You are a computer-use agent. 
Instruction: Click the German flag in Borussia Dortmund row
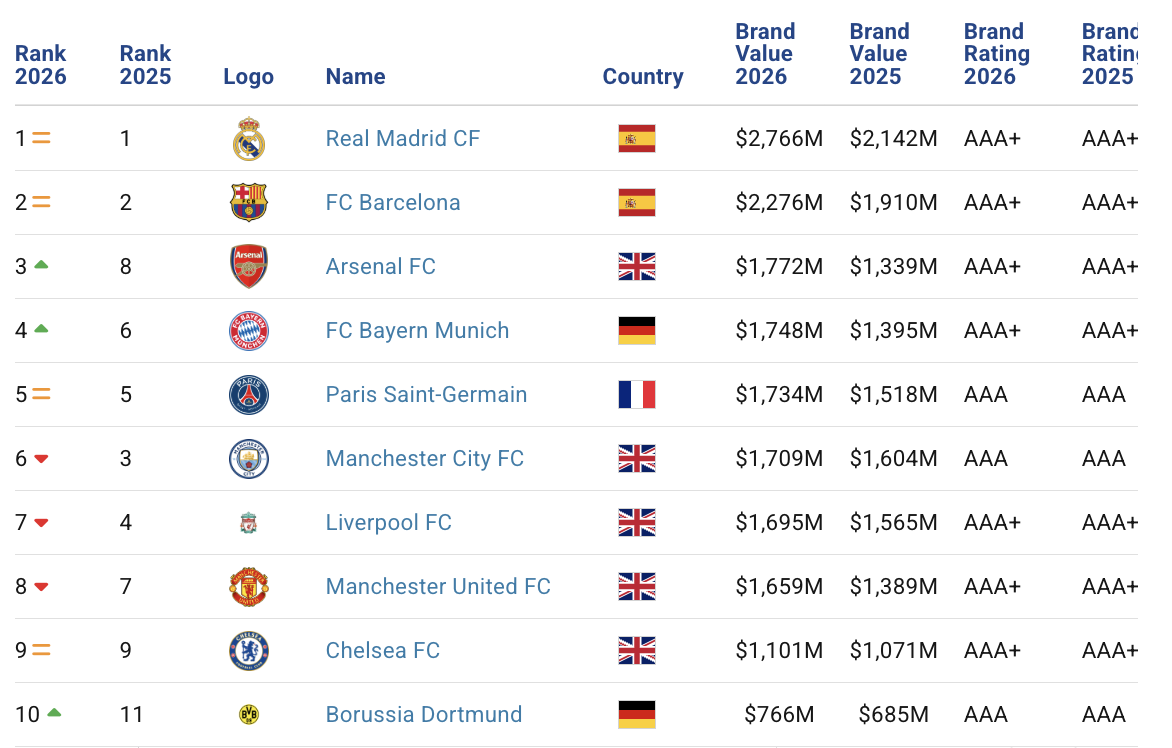pyautogui.click(x=637, y=715)
